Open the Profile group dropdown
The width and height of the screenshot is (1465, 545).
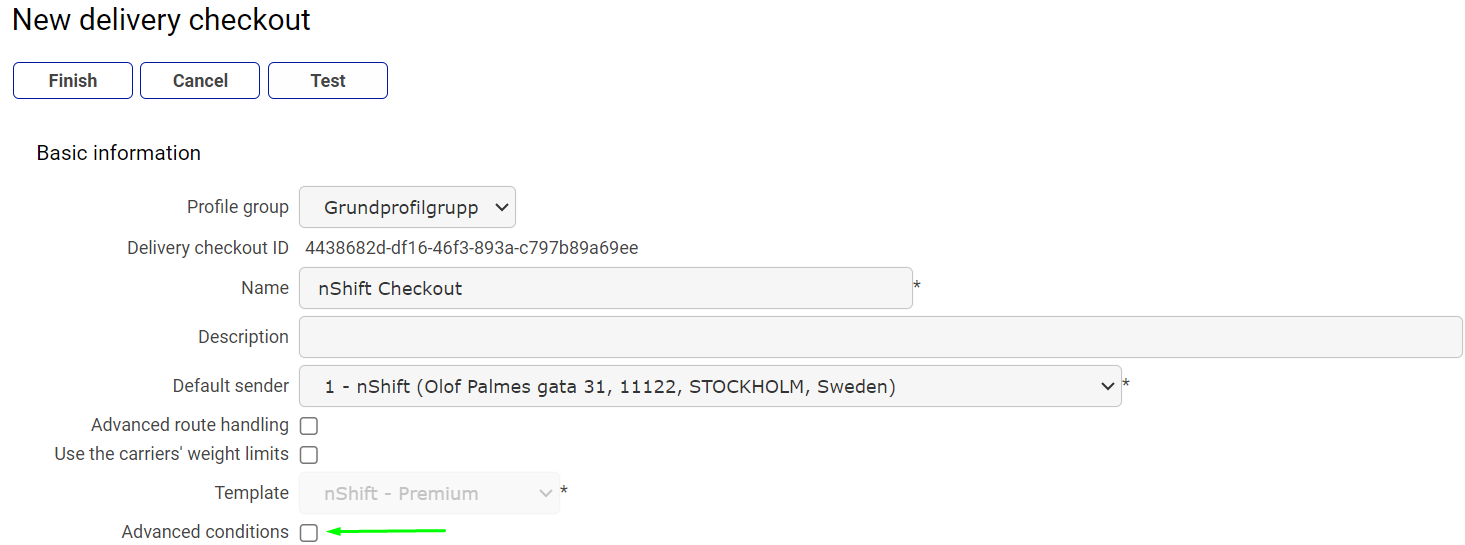407,208
